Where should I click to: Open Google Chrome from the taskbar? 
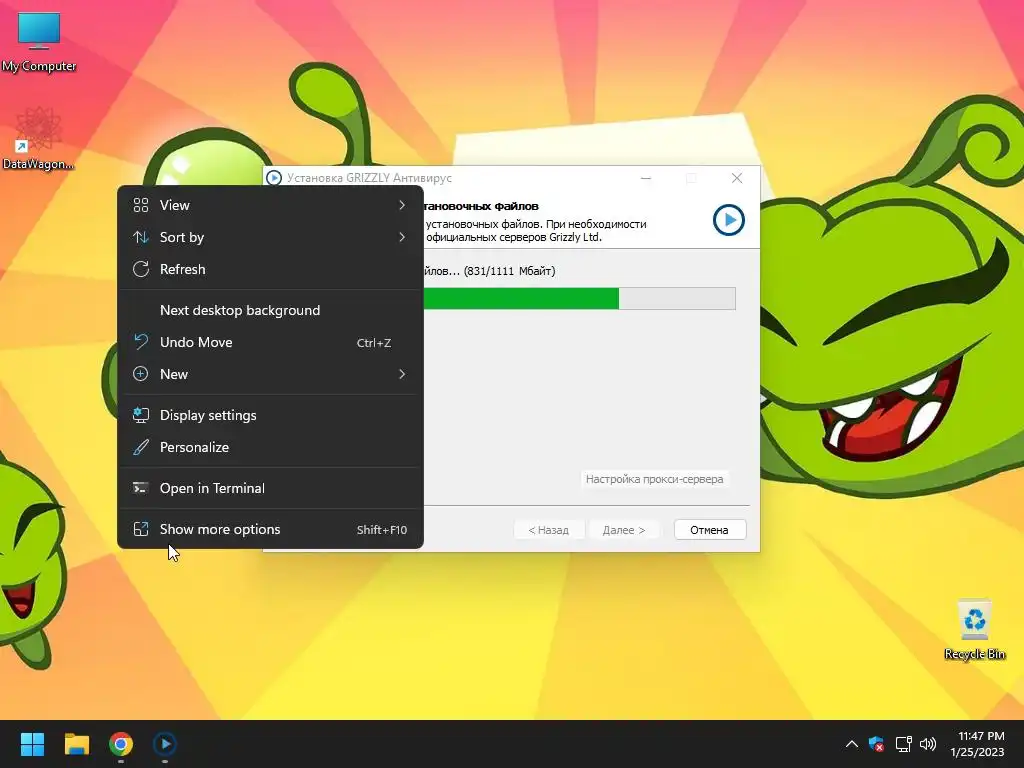pos(121,744)
